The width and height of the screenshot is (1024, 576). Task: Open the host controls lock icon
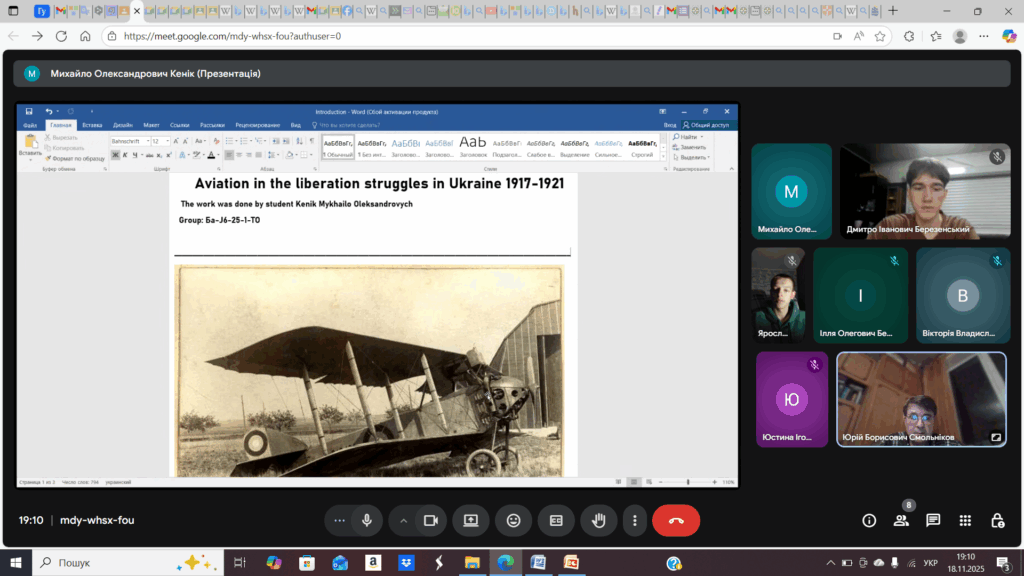pos(997,520)
